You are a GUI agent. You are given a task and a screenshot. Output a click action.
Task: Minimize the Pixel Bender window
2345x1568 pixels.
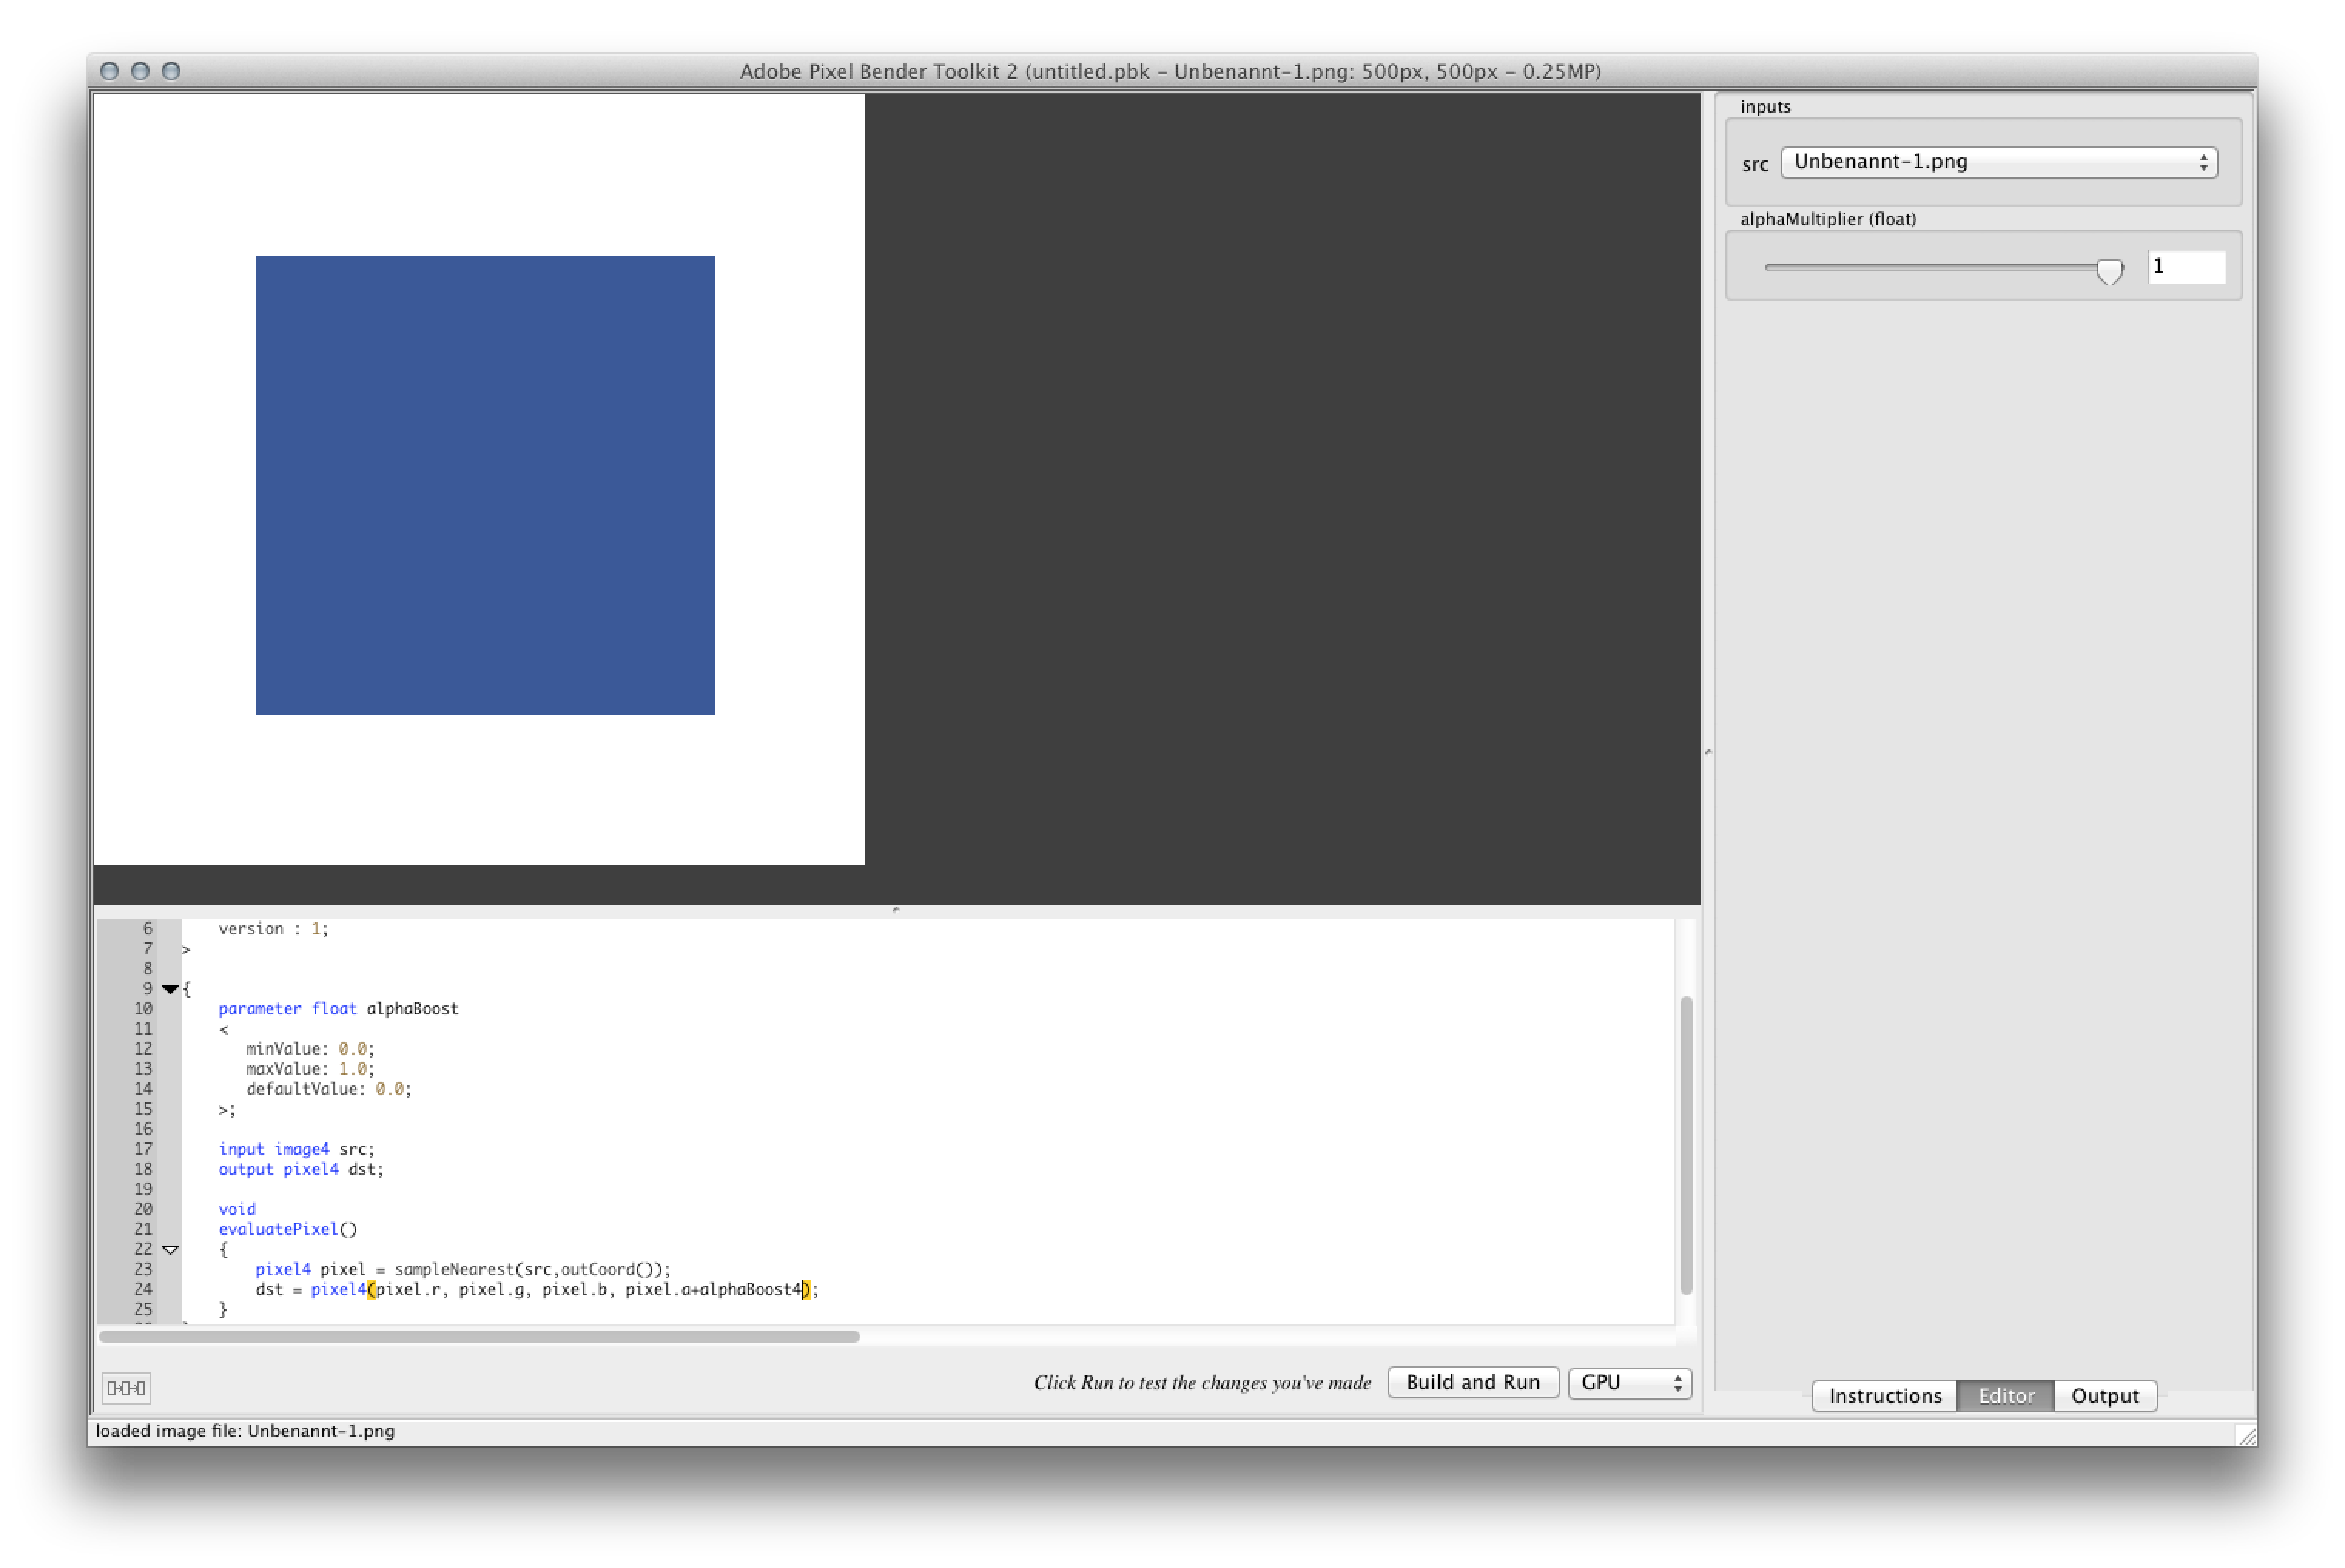click(140, 71)
